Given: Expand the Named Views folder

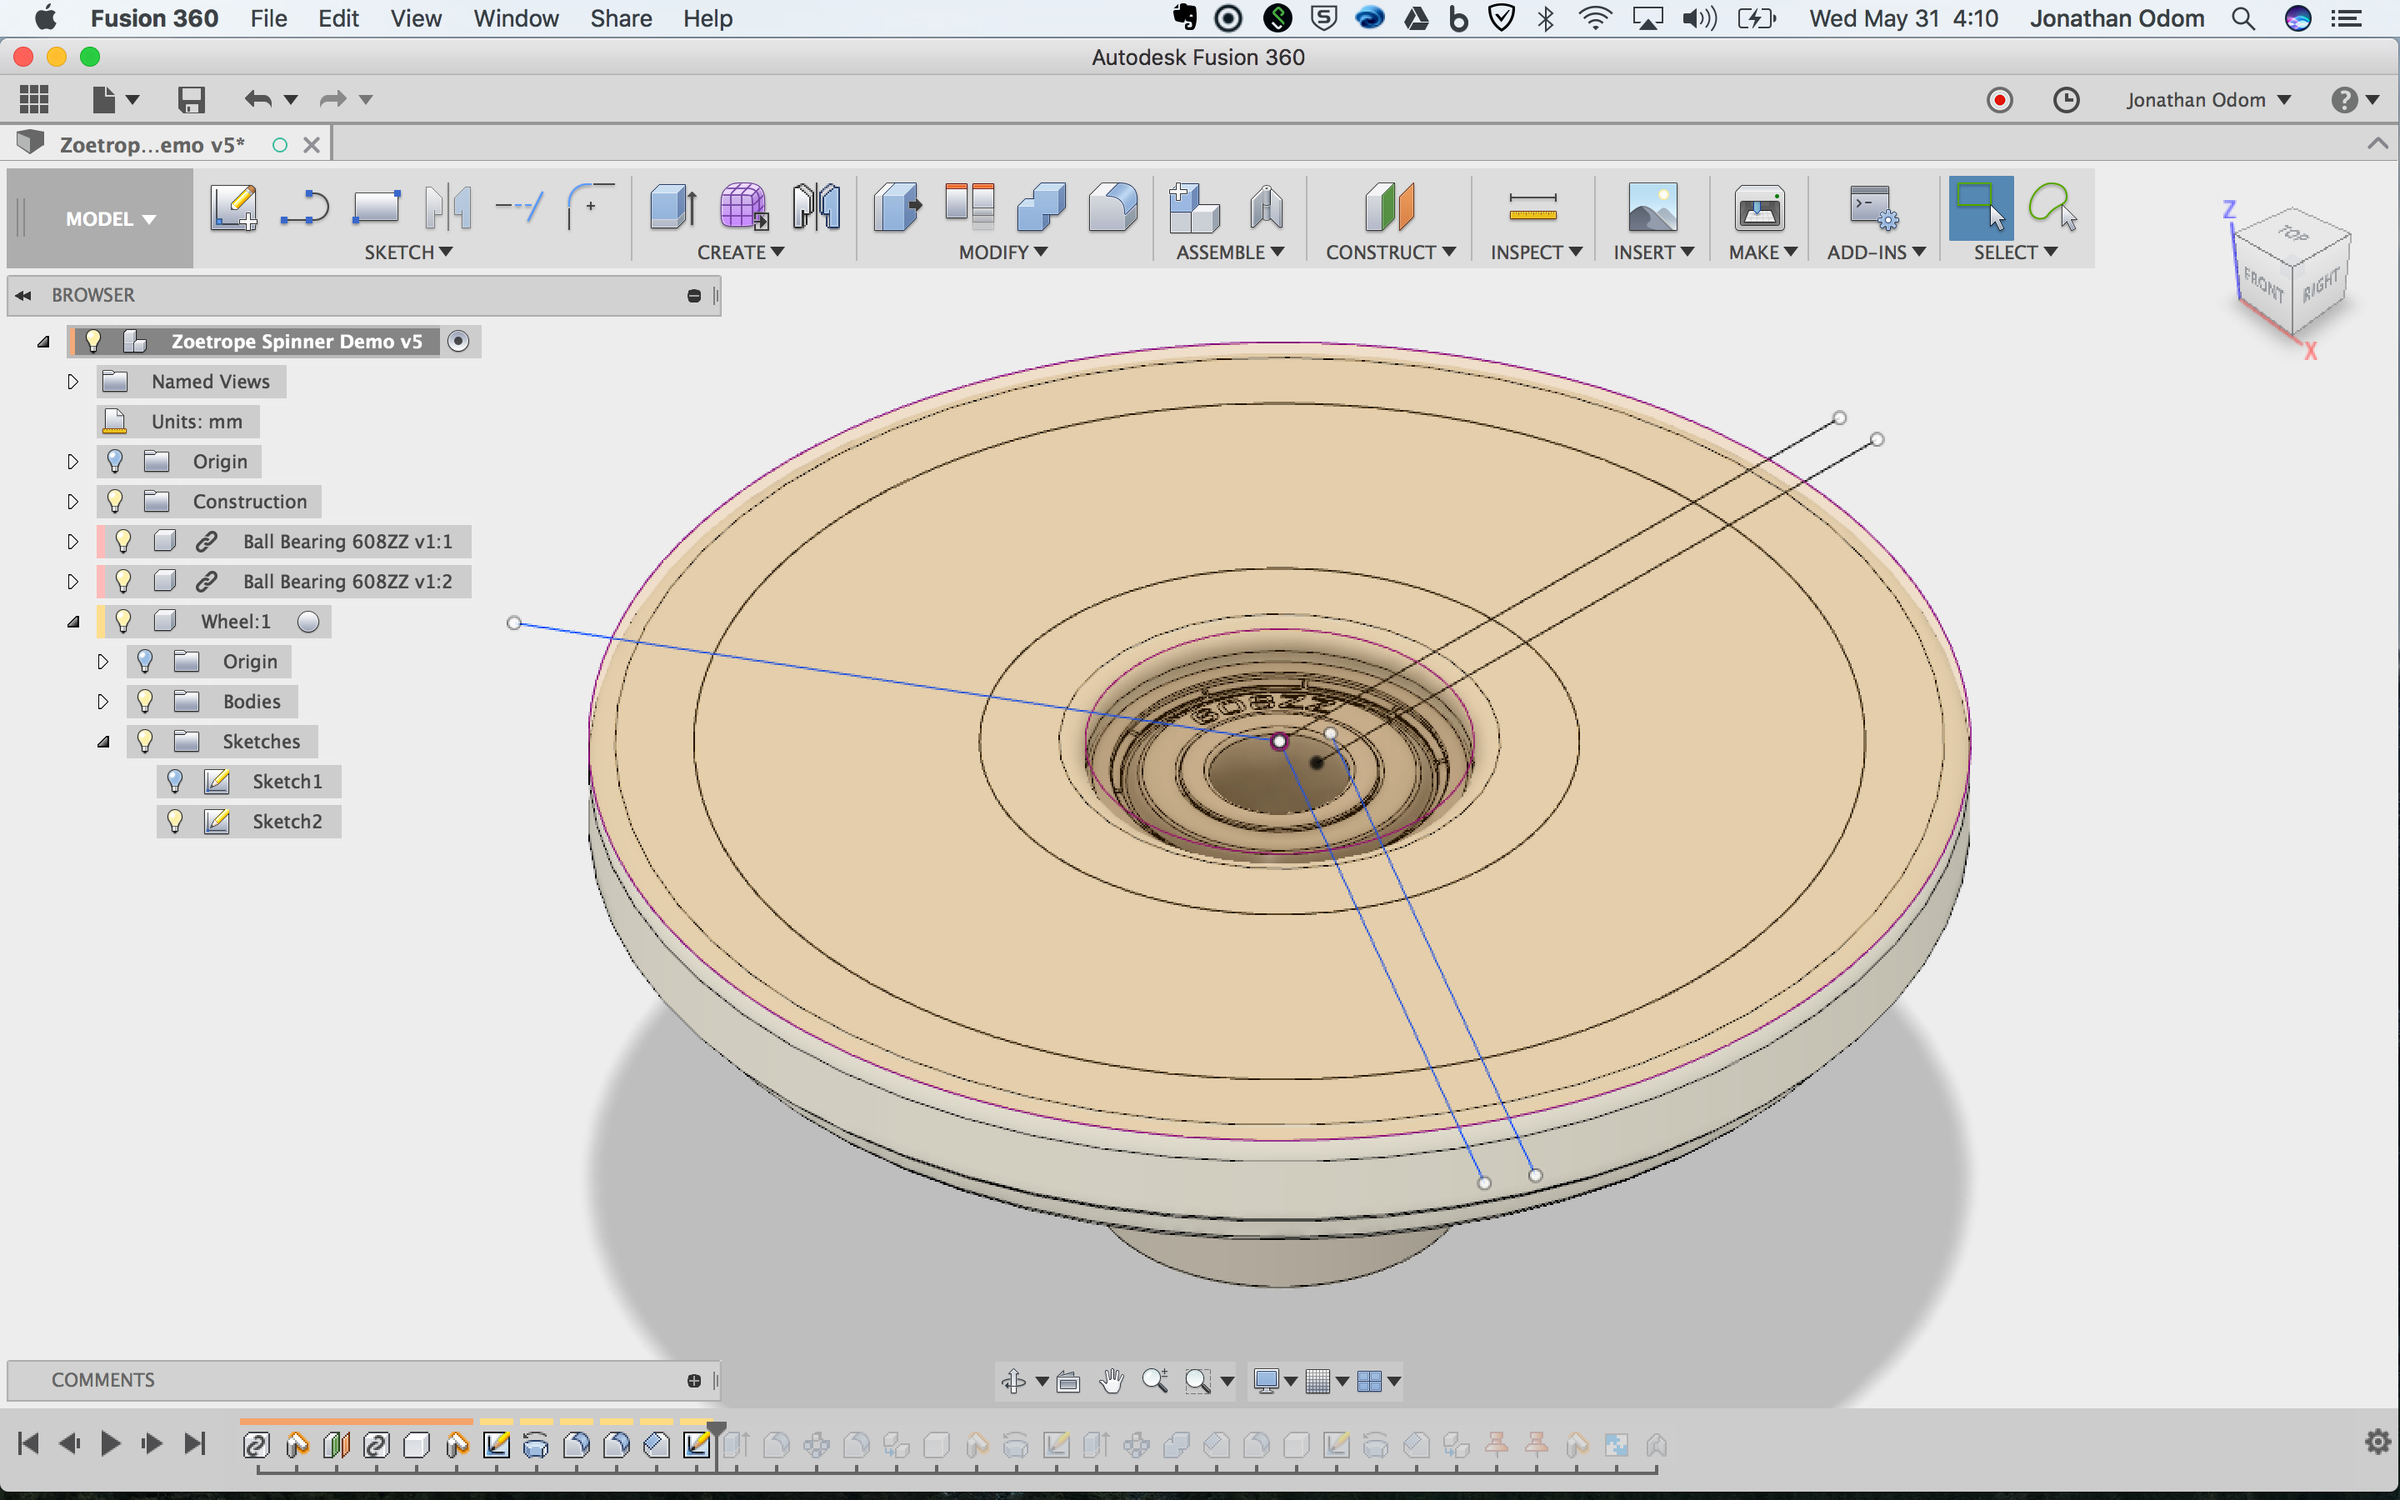Looking at the screenshot, I should (x=72, y=381).
